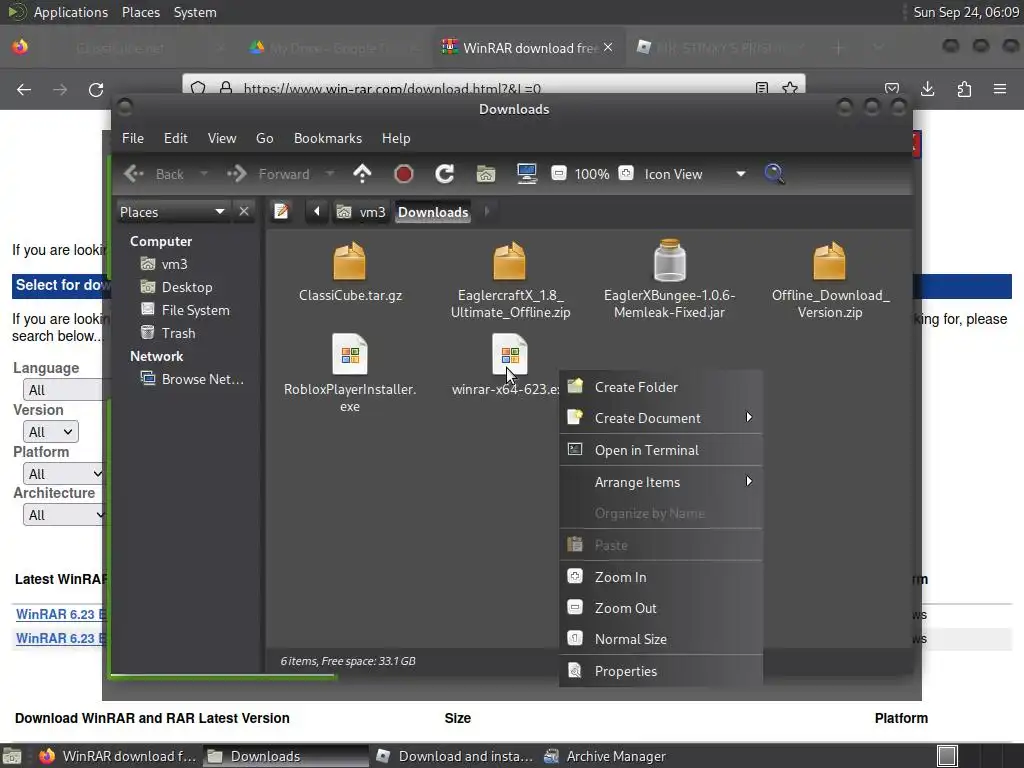The image size is (1024, 768).
Task: Click vm3 path bar button
Action: click(x=361, y=212)
